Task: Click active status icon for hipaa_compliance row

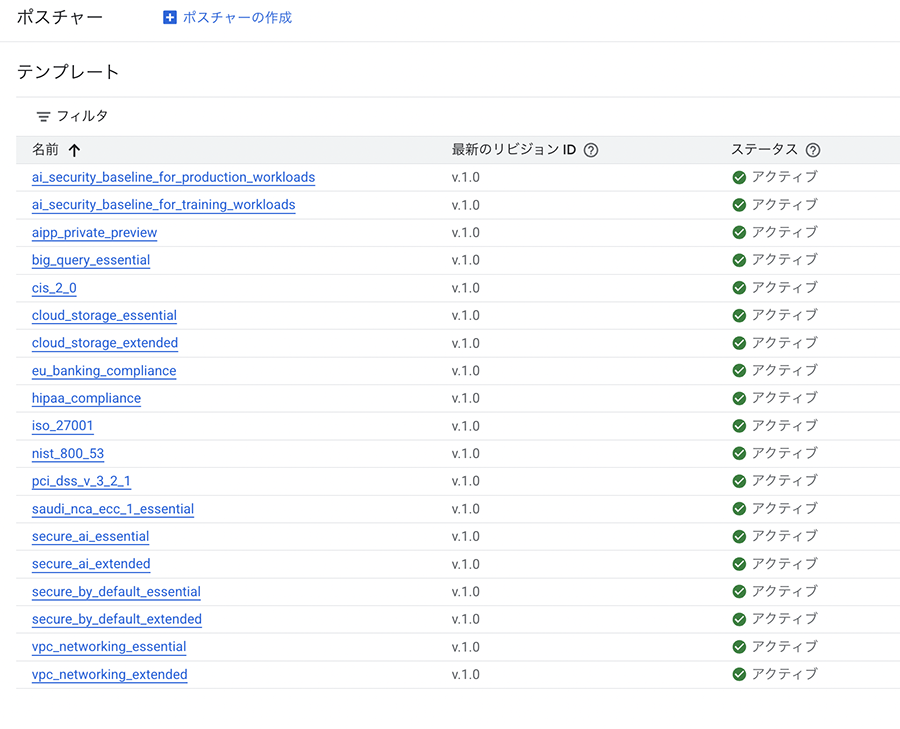Action: pyautogui.click(x=739, y=398)
